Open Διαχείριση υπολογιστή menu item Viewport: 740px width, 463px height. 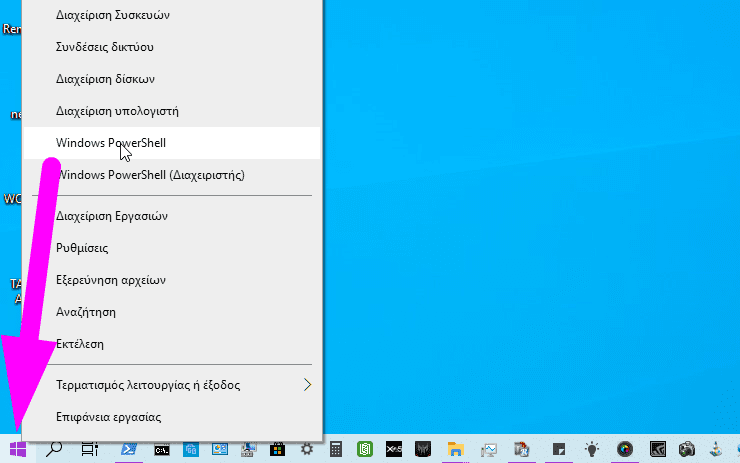click(172, 111)
